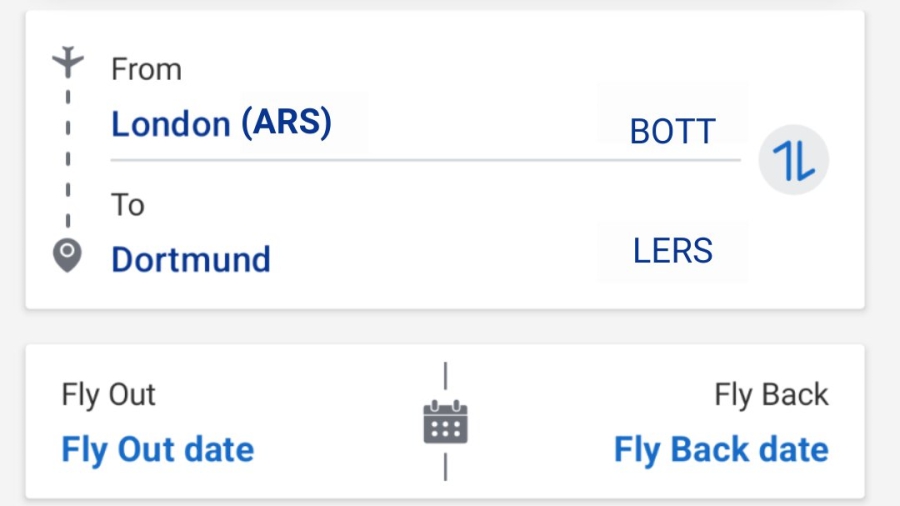Open the calendar icon between dates
Image resolution: width=900 pixels, height=506 pixels.
point(445,422)
